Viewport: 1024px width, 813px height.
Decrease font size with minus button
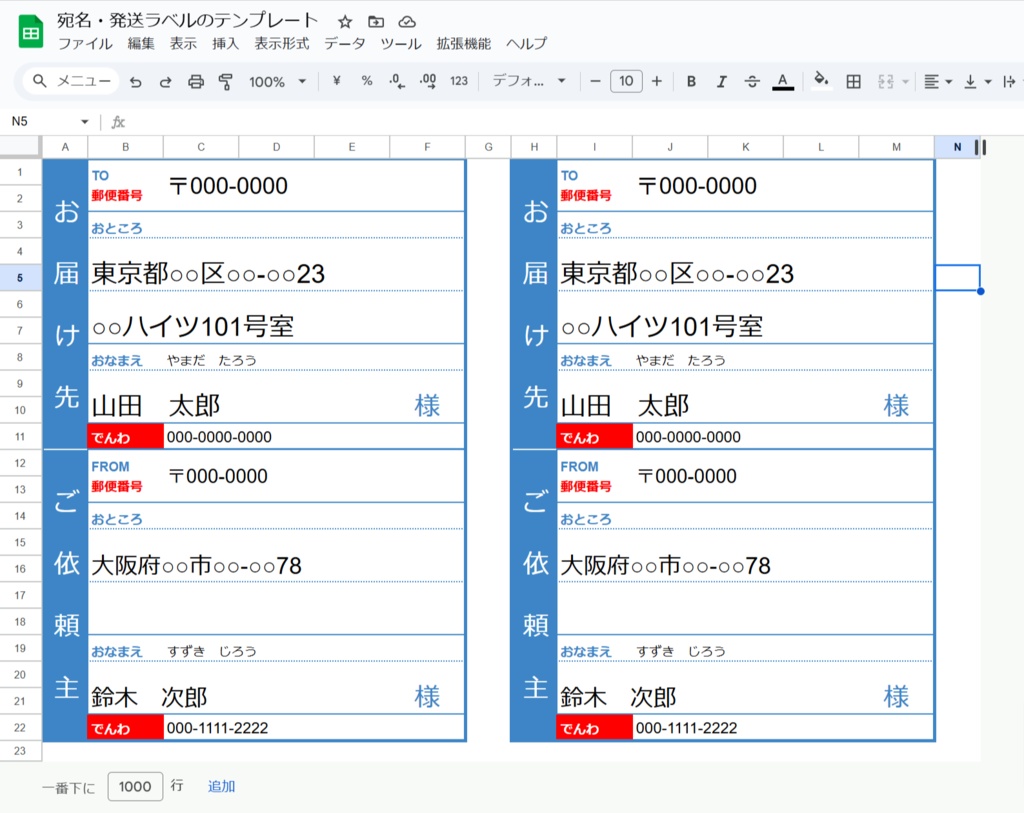(595, 81)
